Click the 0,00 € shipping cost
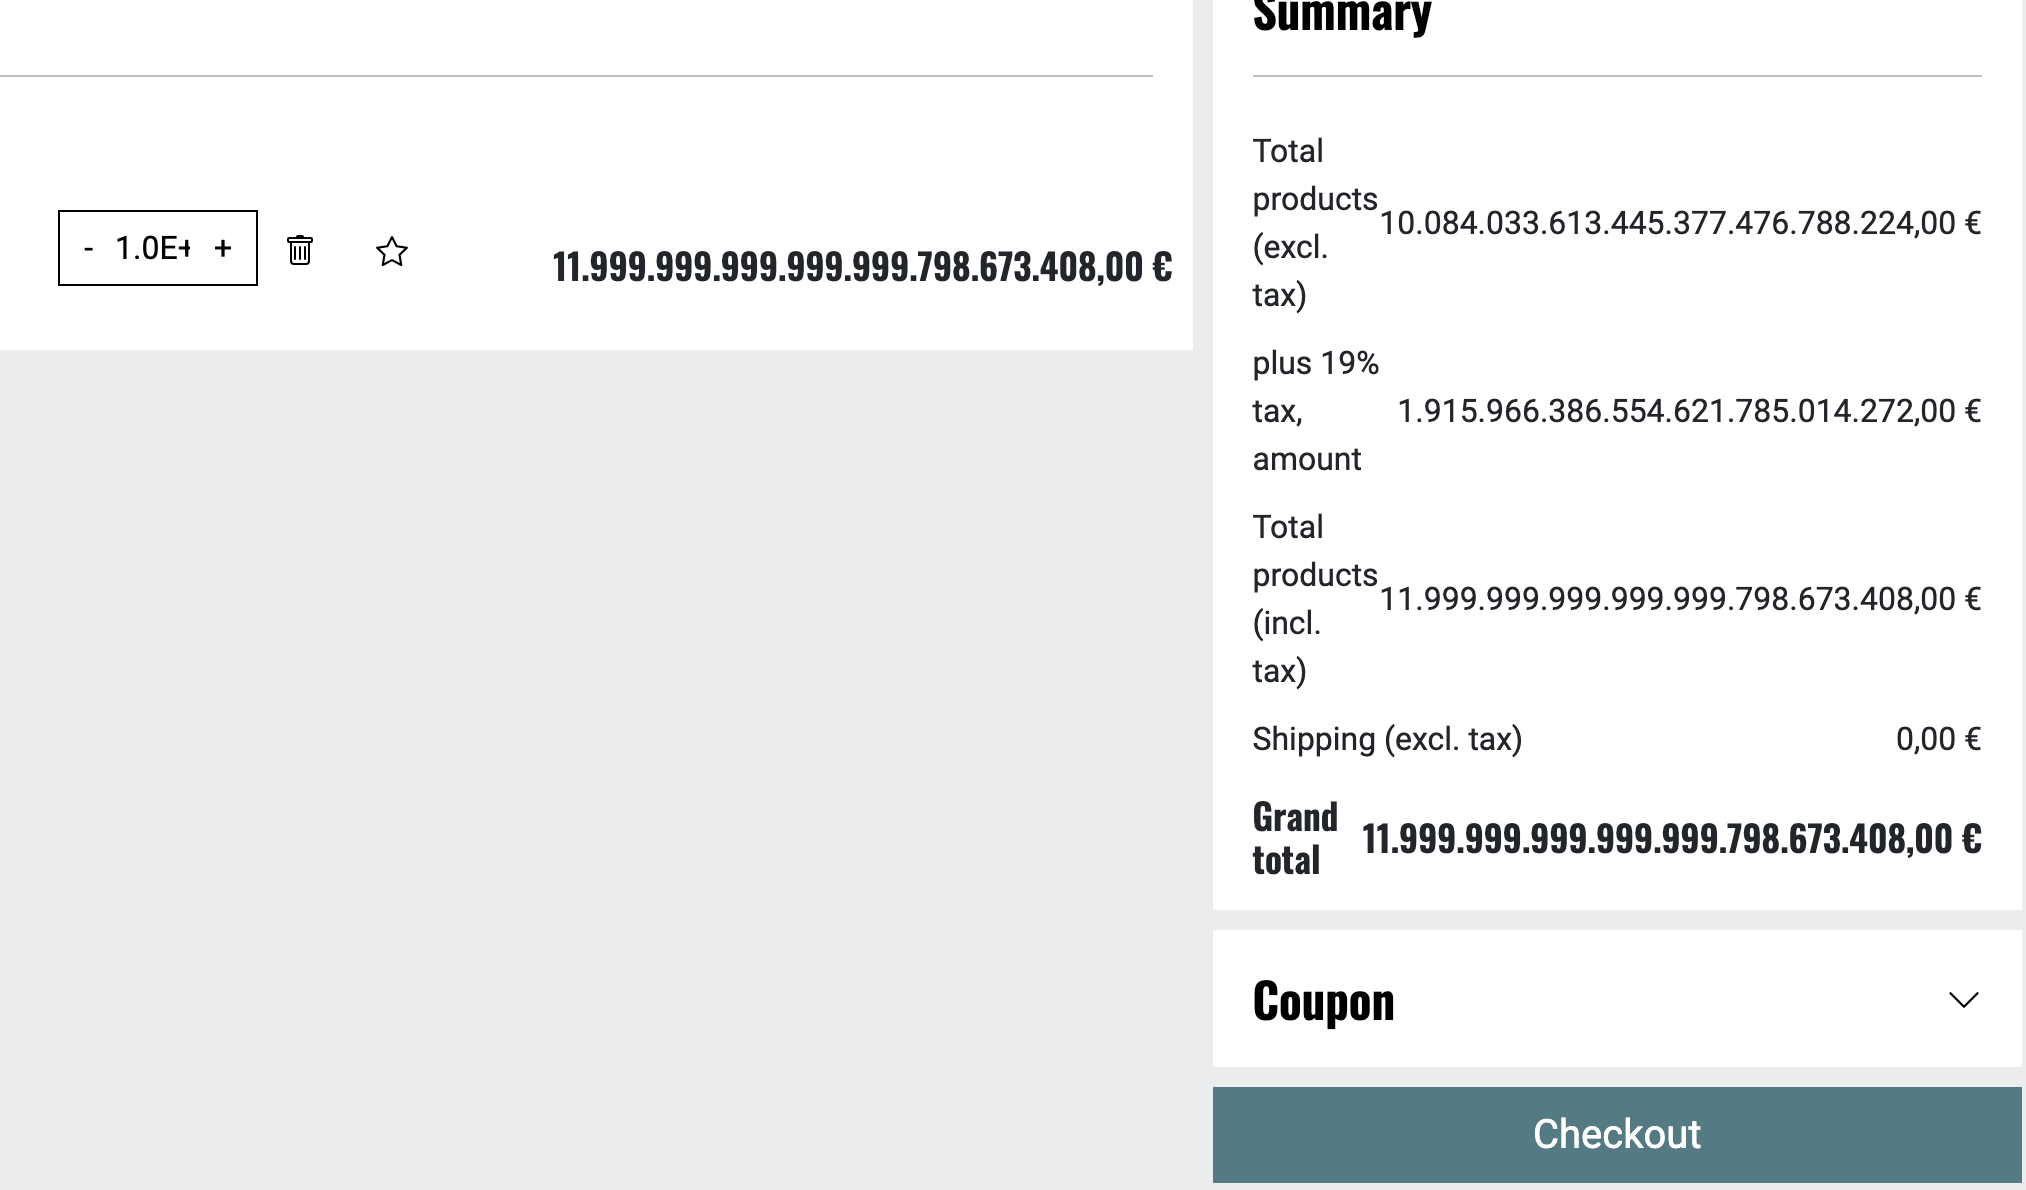Viewport: 2026px width, 1190px height. click(1937, 739)
